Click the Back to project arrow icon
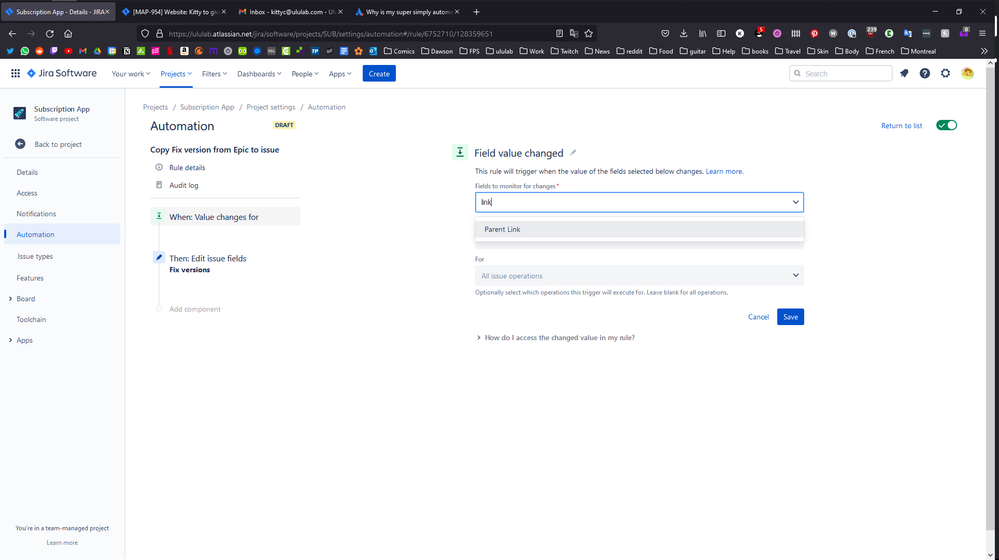The height and width of the screenshot is (560, 999). point(20,144)
